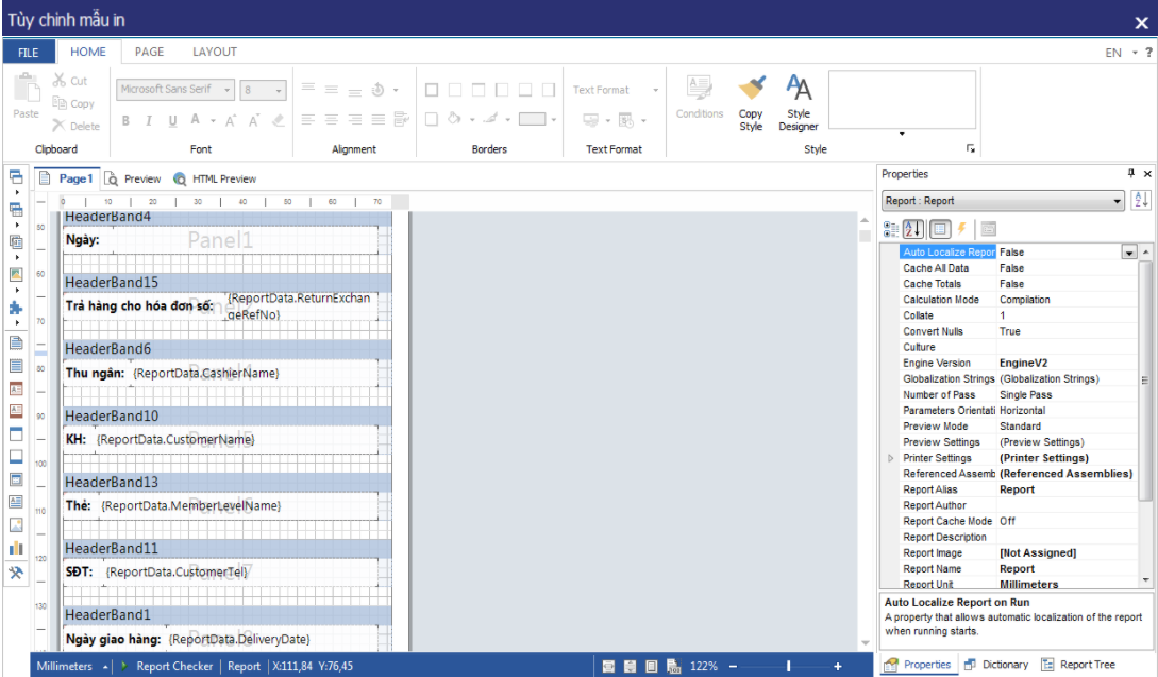Open the Style Designer tool
Image resolution: width=1158 pixels, height=677 pixels.
[x=798, y=90]
